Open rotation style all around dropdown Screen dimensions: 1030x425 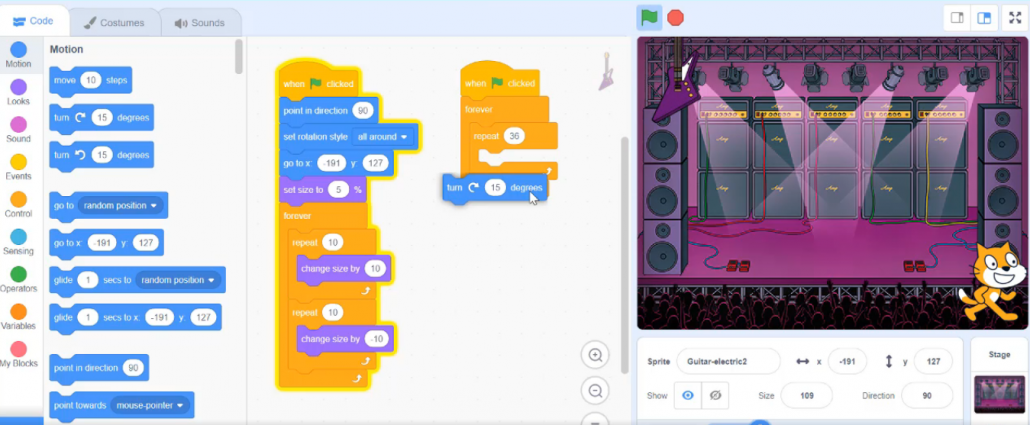(384, 137)
